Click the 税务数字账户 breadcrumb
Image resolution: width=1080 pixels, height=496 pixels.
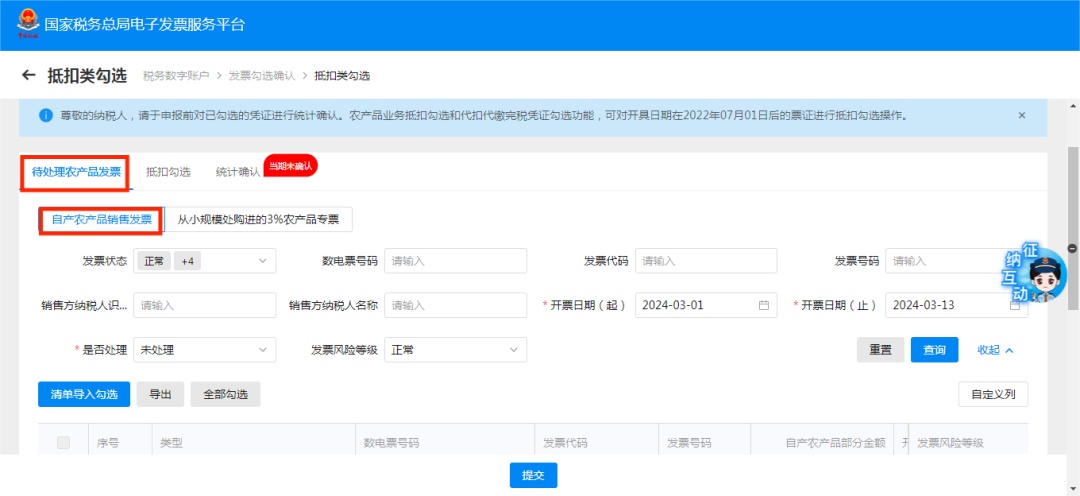pos(176,76)
